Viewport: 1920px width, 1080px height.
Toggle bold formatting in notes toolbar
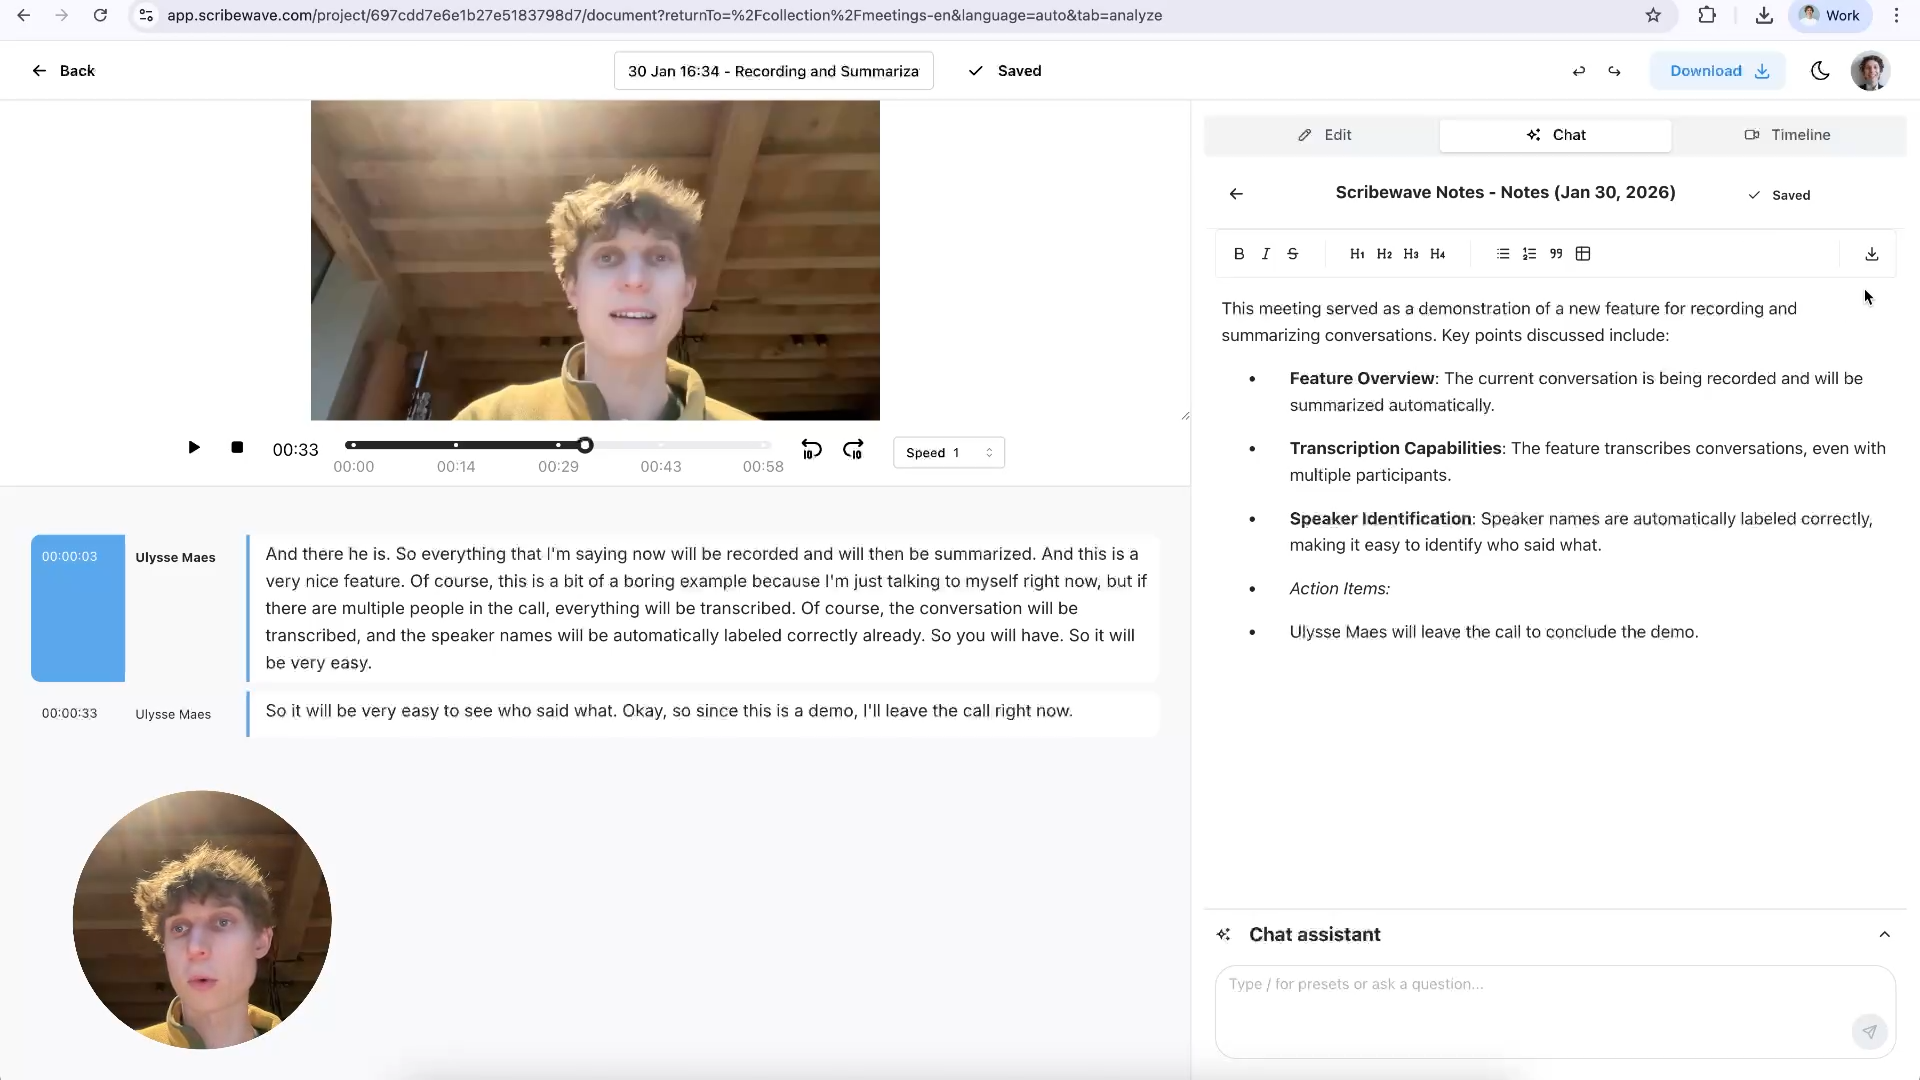[x=1239, y=254]
